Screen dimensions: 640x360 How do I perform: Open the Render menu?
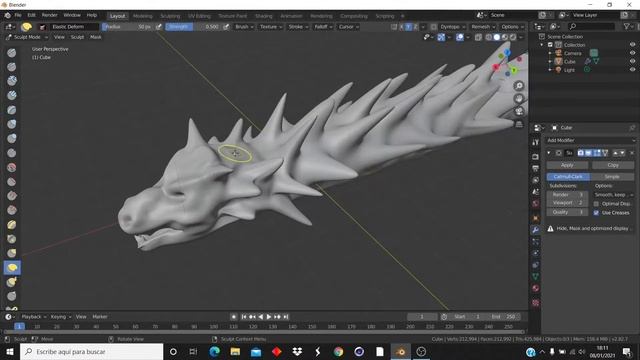(x=49, y=15)
